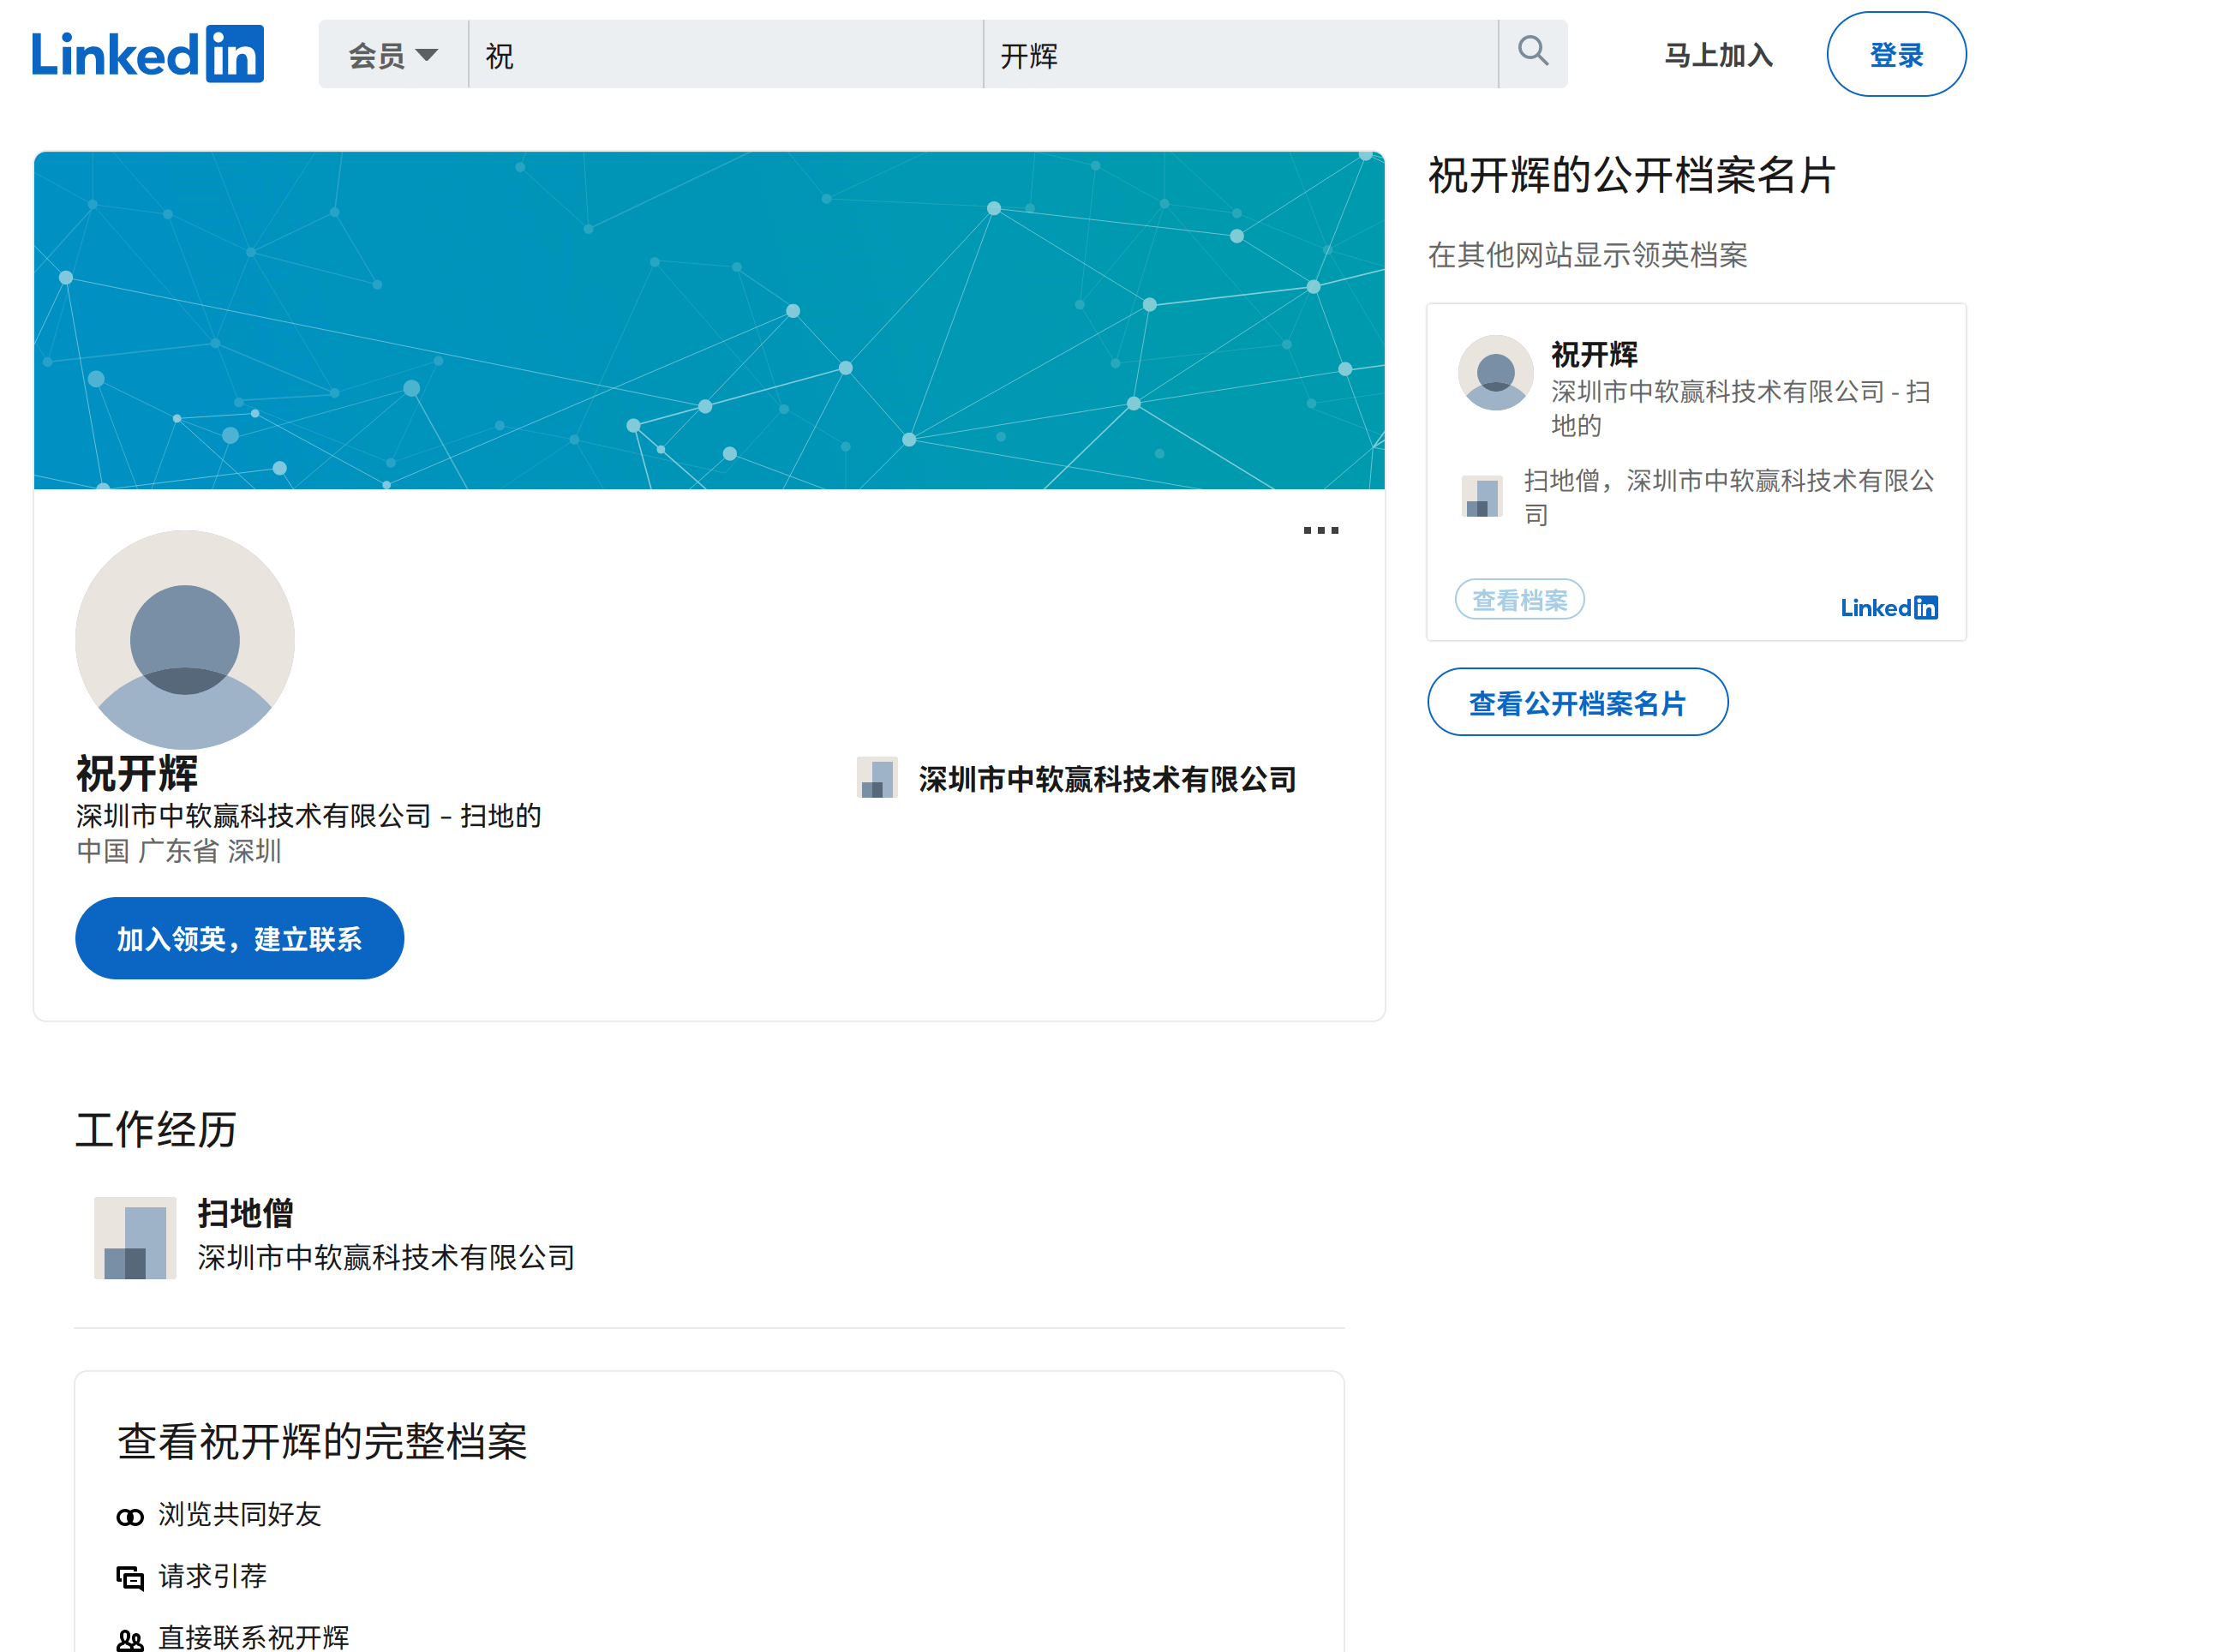Click the 登录 button
Image resolution: width=2239 pixels, height=1652 pixels.
[x=1895, y=55]
